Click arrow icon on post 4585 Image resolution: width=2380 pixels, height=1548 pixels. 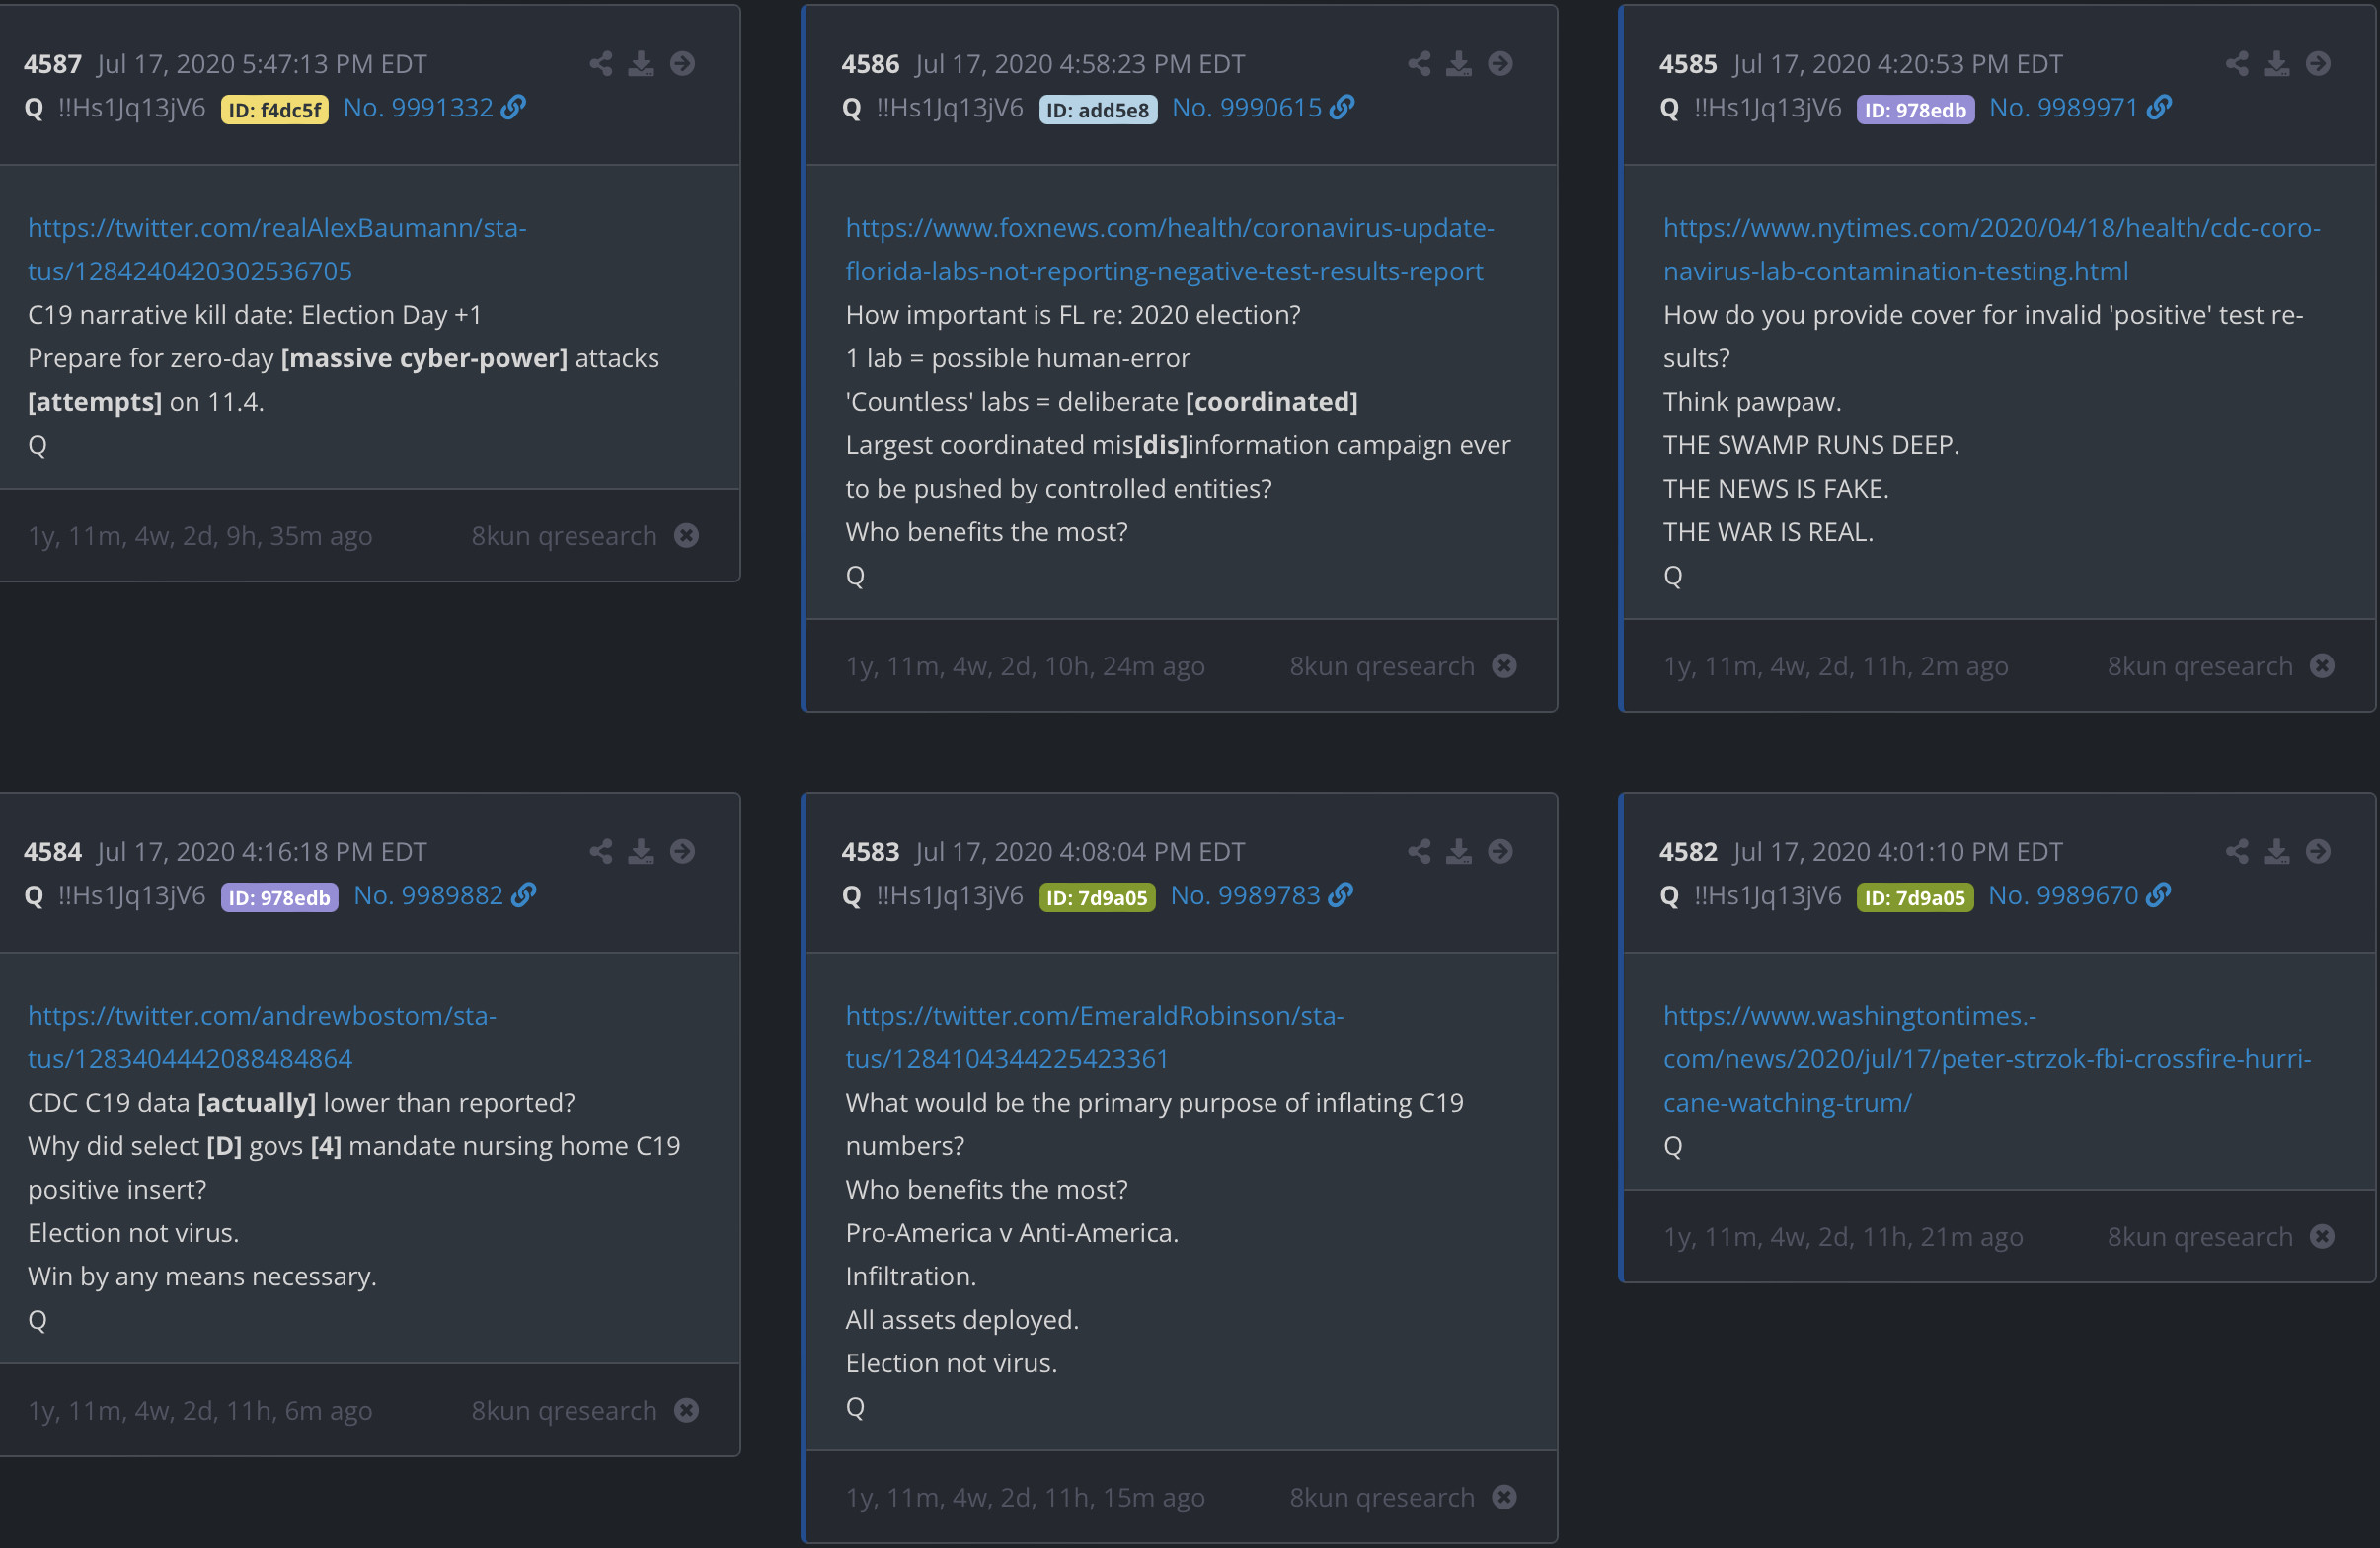pyautogui.click(x=2318, y=64)
